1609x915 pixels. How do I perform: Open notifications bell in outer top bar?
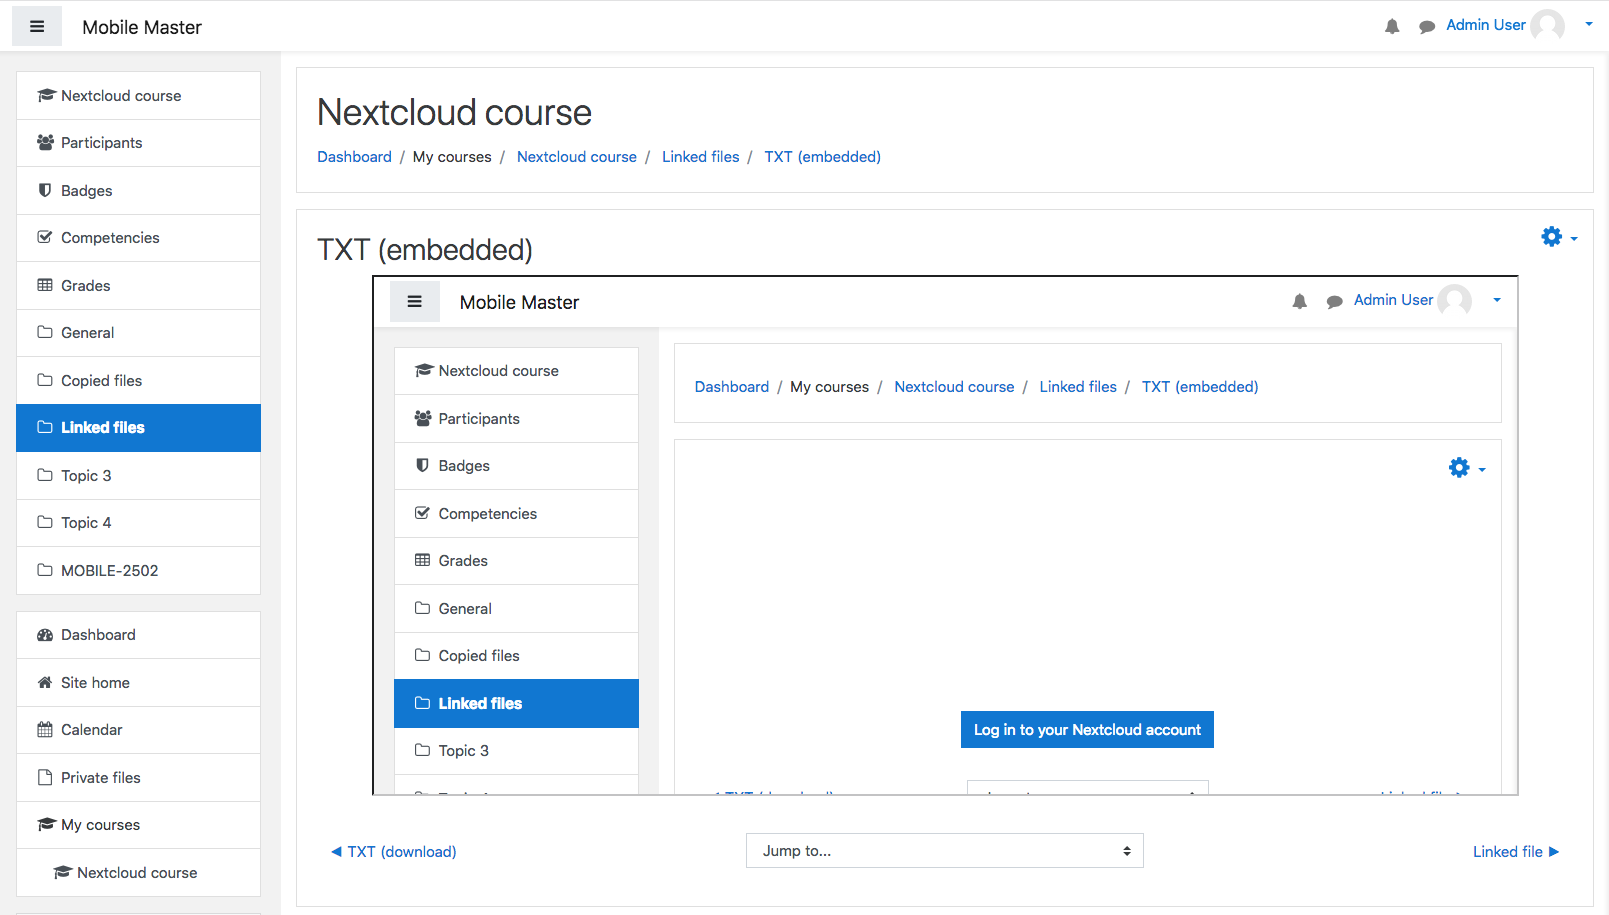pos(1392,27)
